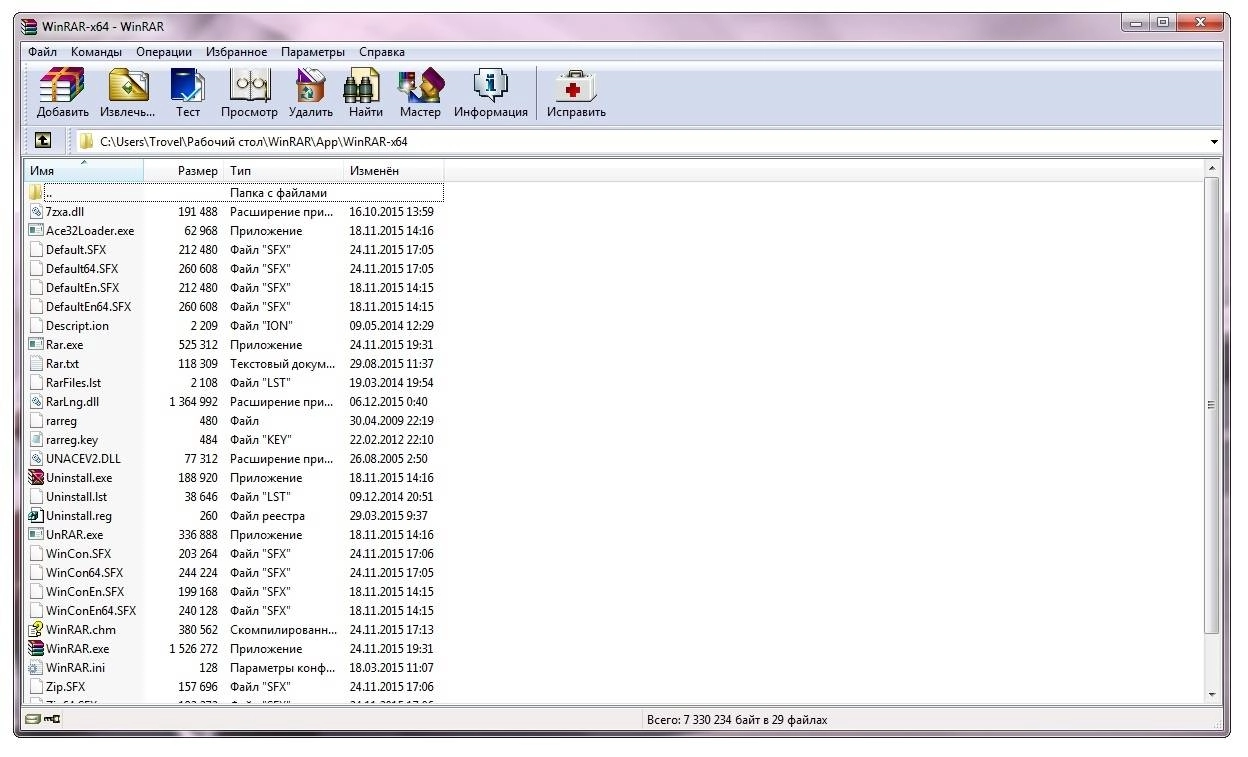This screenshot has width=1248, height=757.
Task: Click the size value 1 526 272
Action: pyautogui.click(x=193, y=649)
